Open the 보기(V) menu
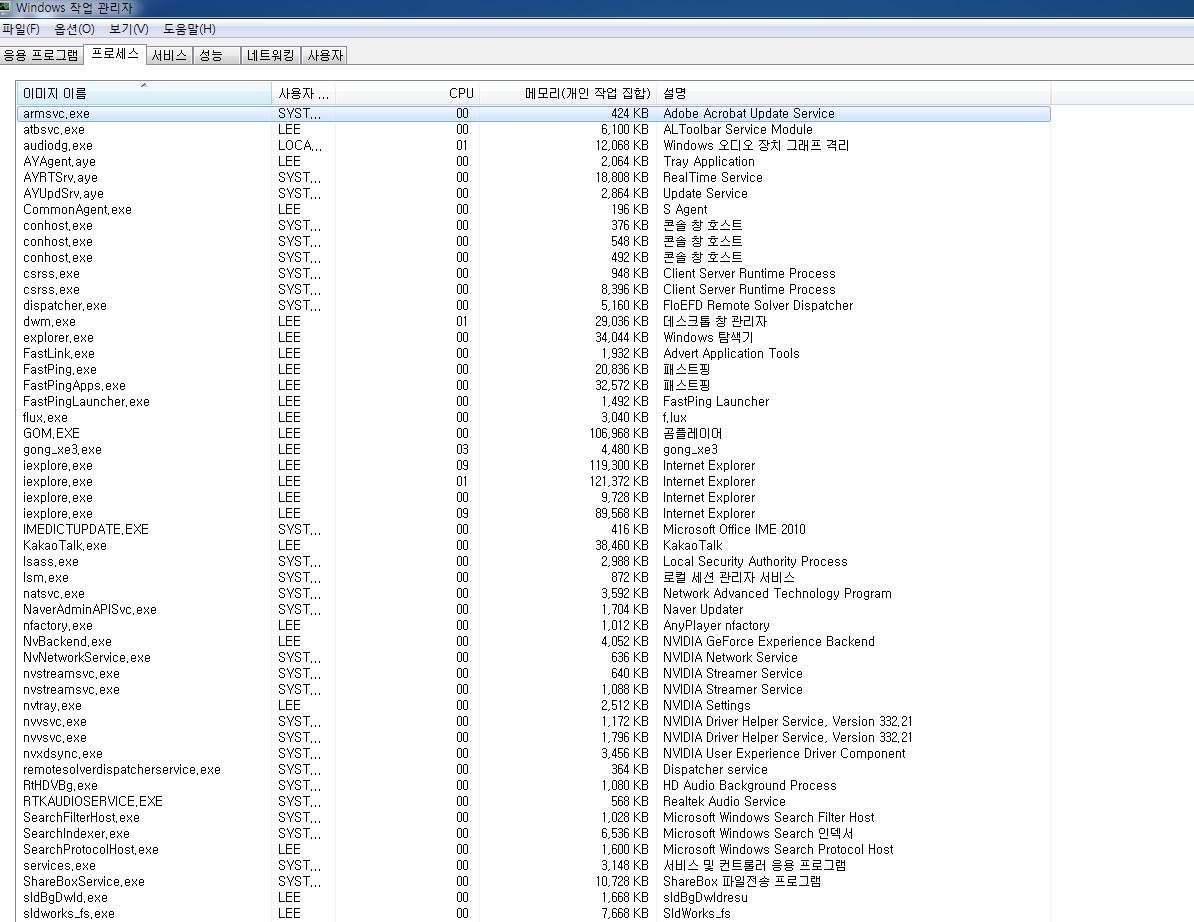Viewport: 1194px width, 922px height. coord(128,29)
